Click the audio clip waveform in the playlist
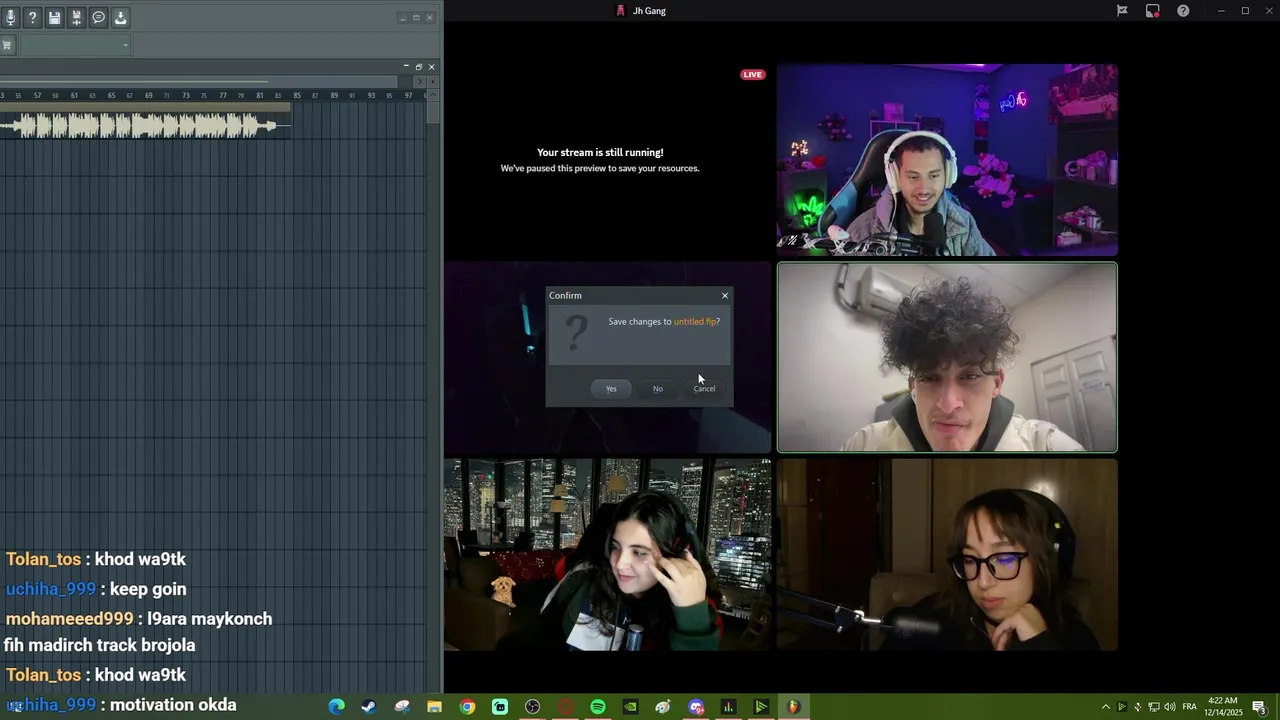This screenshot has width=1280, height=720. point(143,125)
